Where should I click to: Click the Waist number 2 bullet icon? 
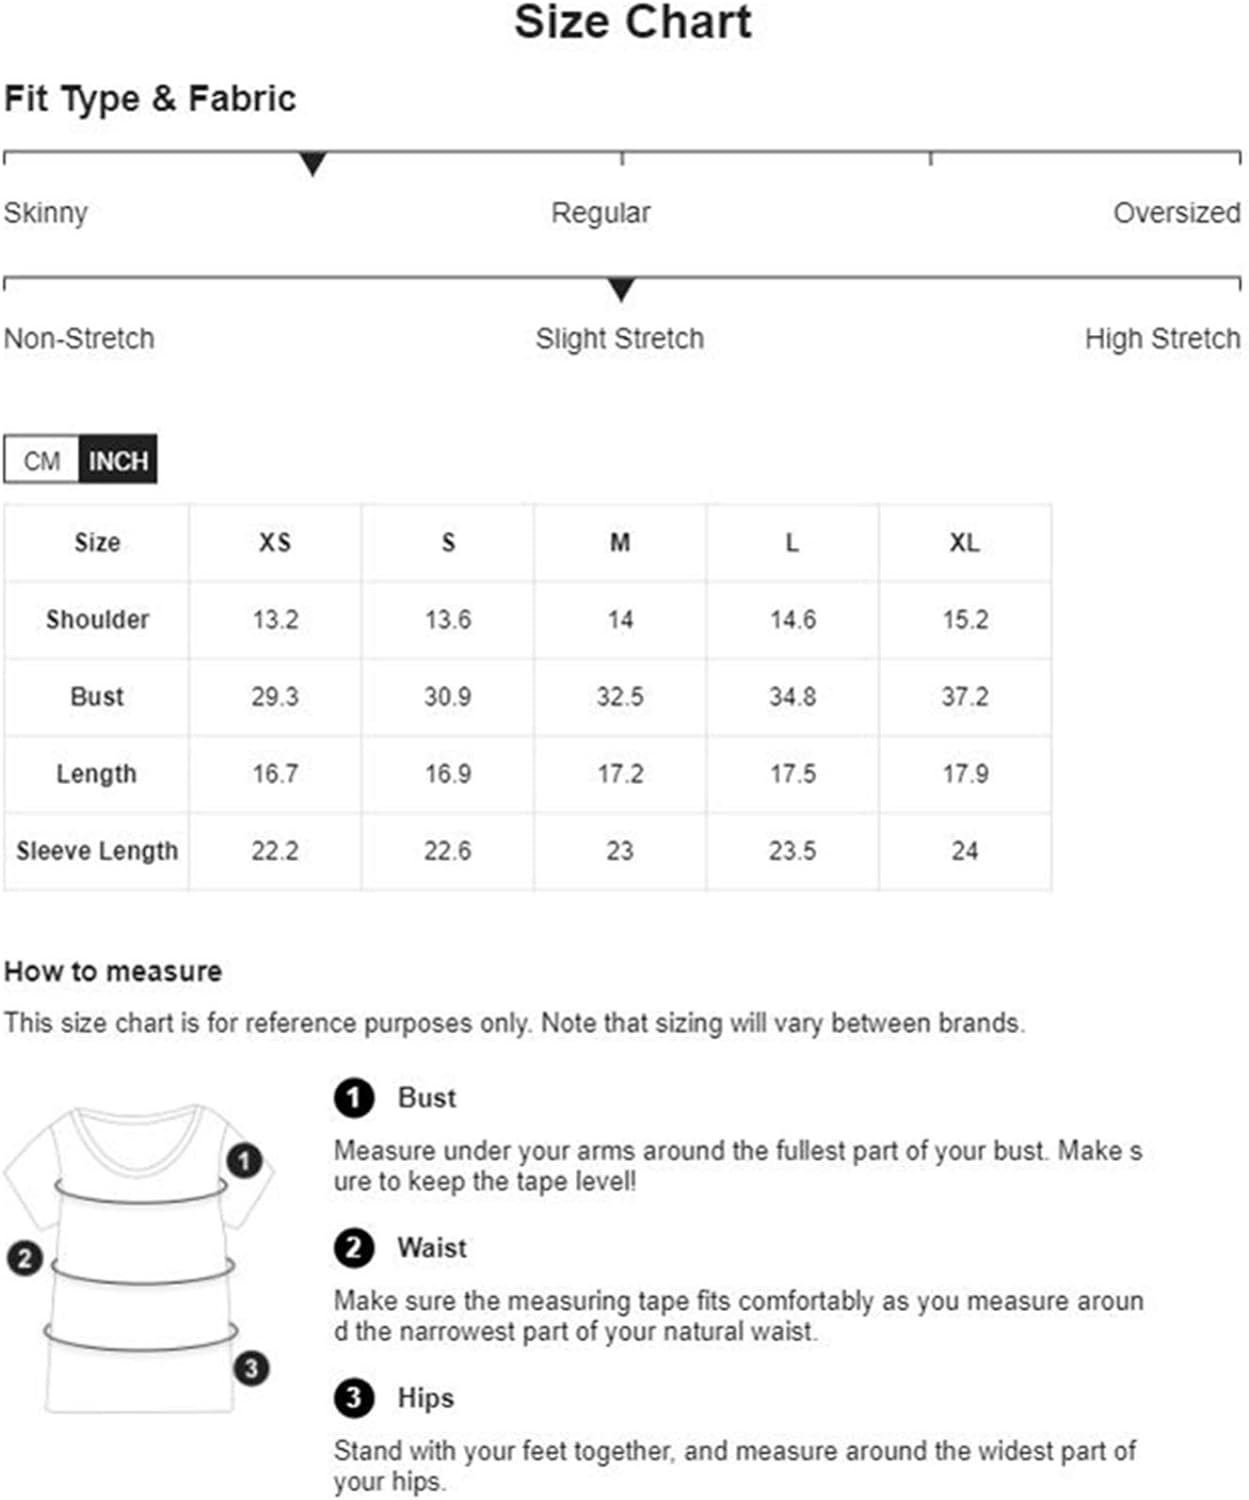[353, 1248]
